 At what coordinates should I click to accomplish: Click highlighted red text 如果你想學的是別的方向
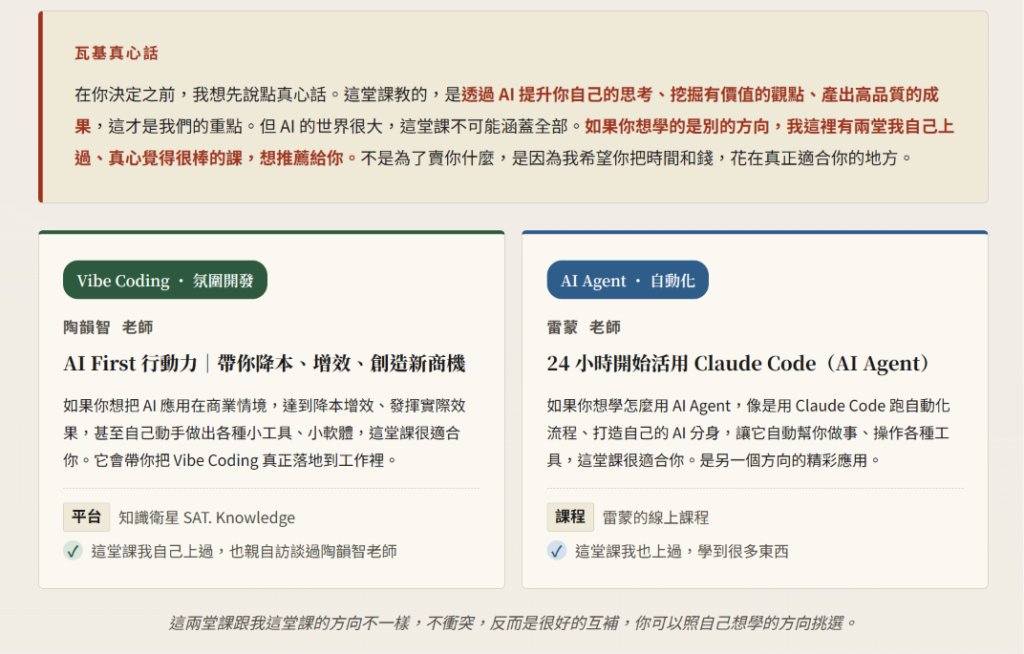tap(677, 126)
